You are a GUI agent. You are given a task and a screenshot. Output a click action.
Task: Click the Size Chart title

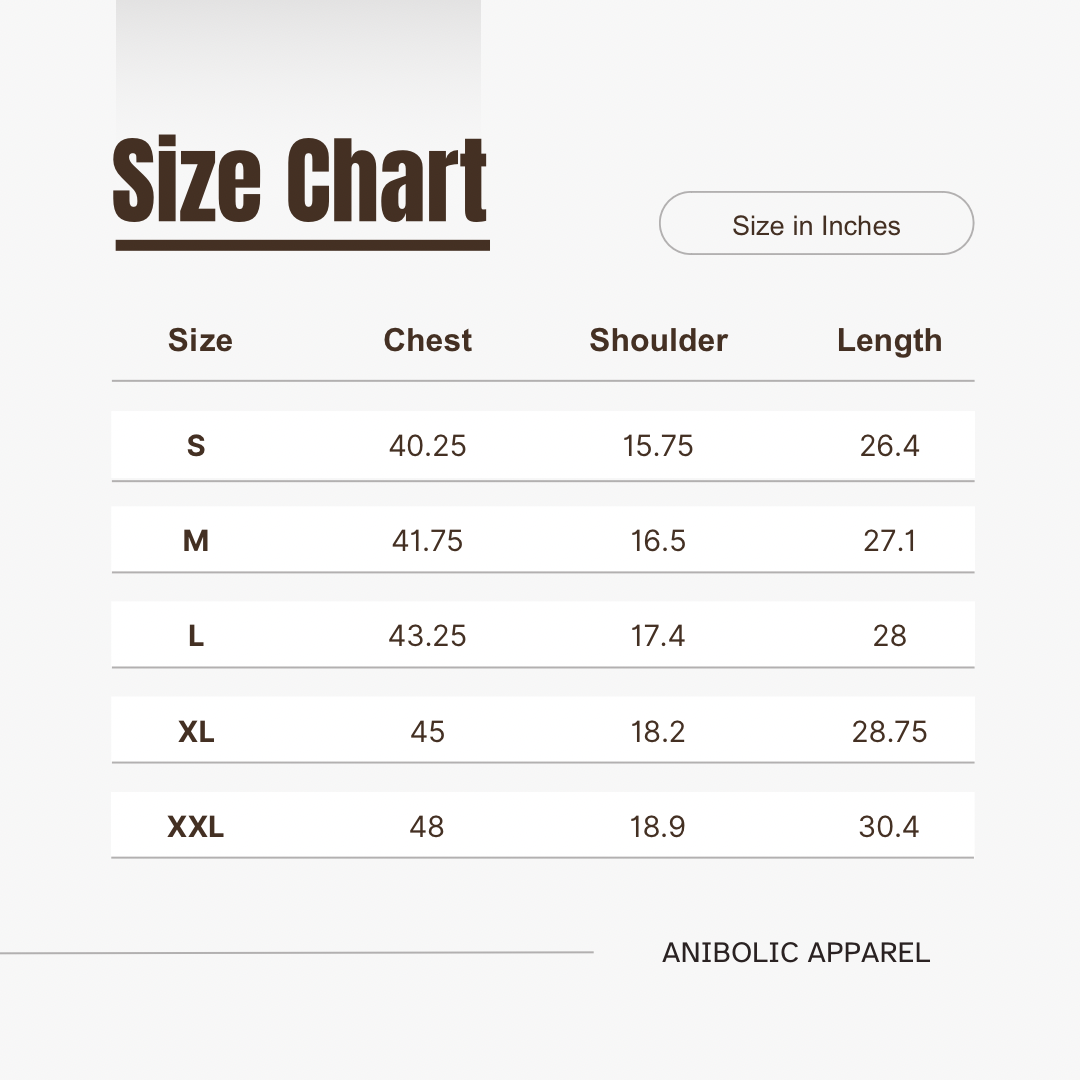[x=300, y=180]
